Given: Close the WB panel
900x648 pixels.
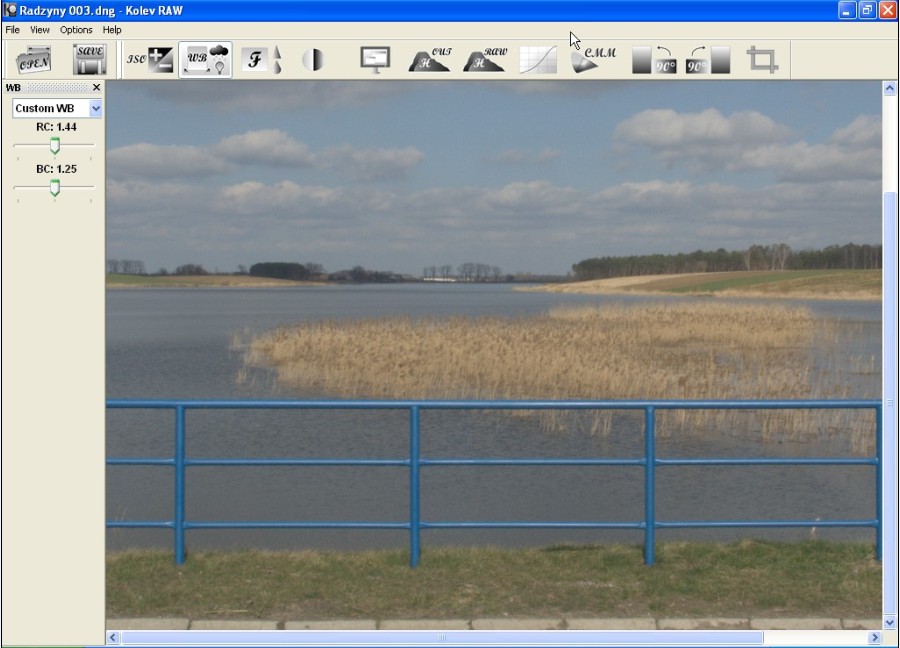Looking at the screenshot, I should tap(97, 88).
